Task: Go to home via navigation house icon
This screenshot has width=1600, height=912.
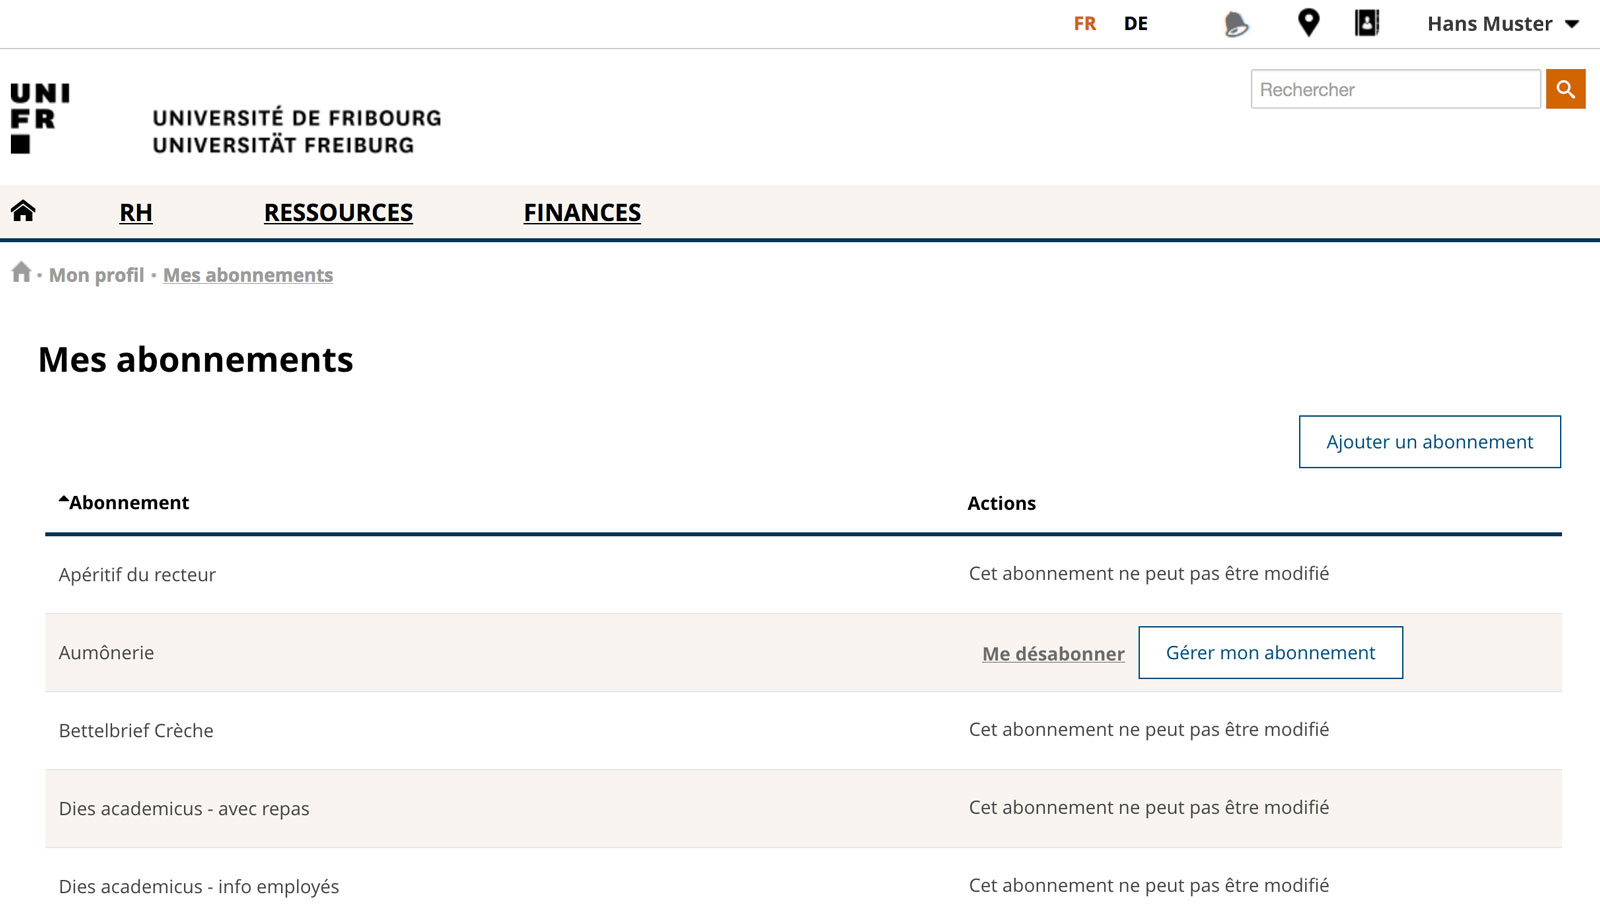Action: pyautogui.click(x=23, y=211)
